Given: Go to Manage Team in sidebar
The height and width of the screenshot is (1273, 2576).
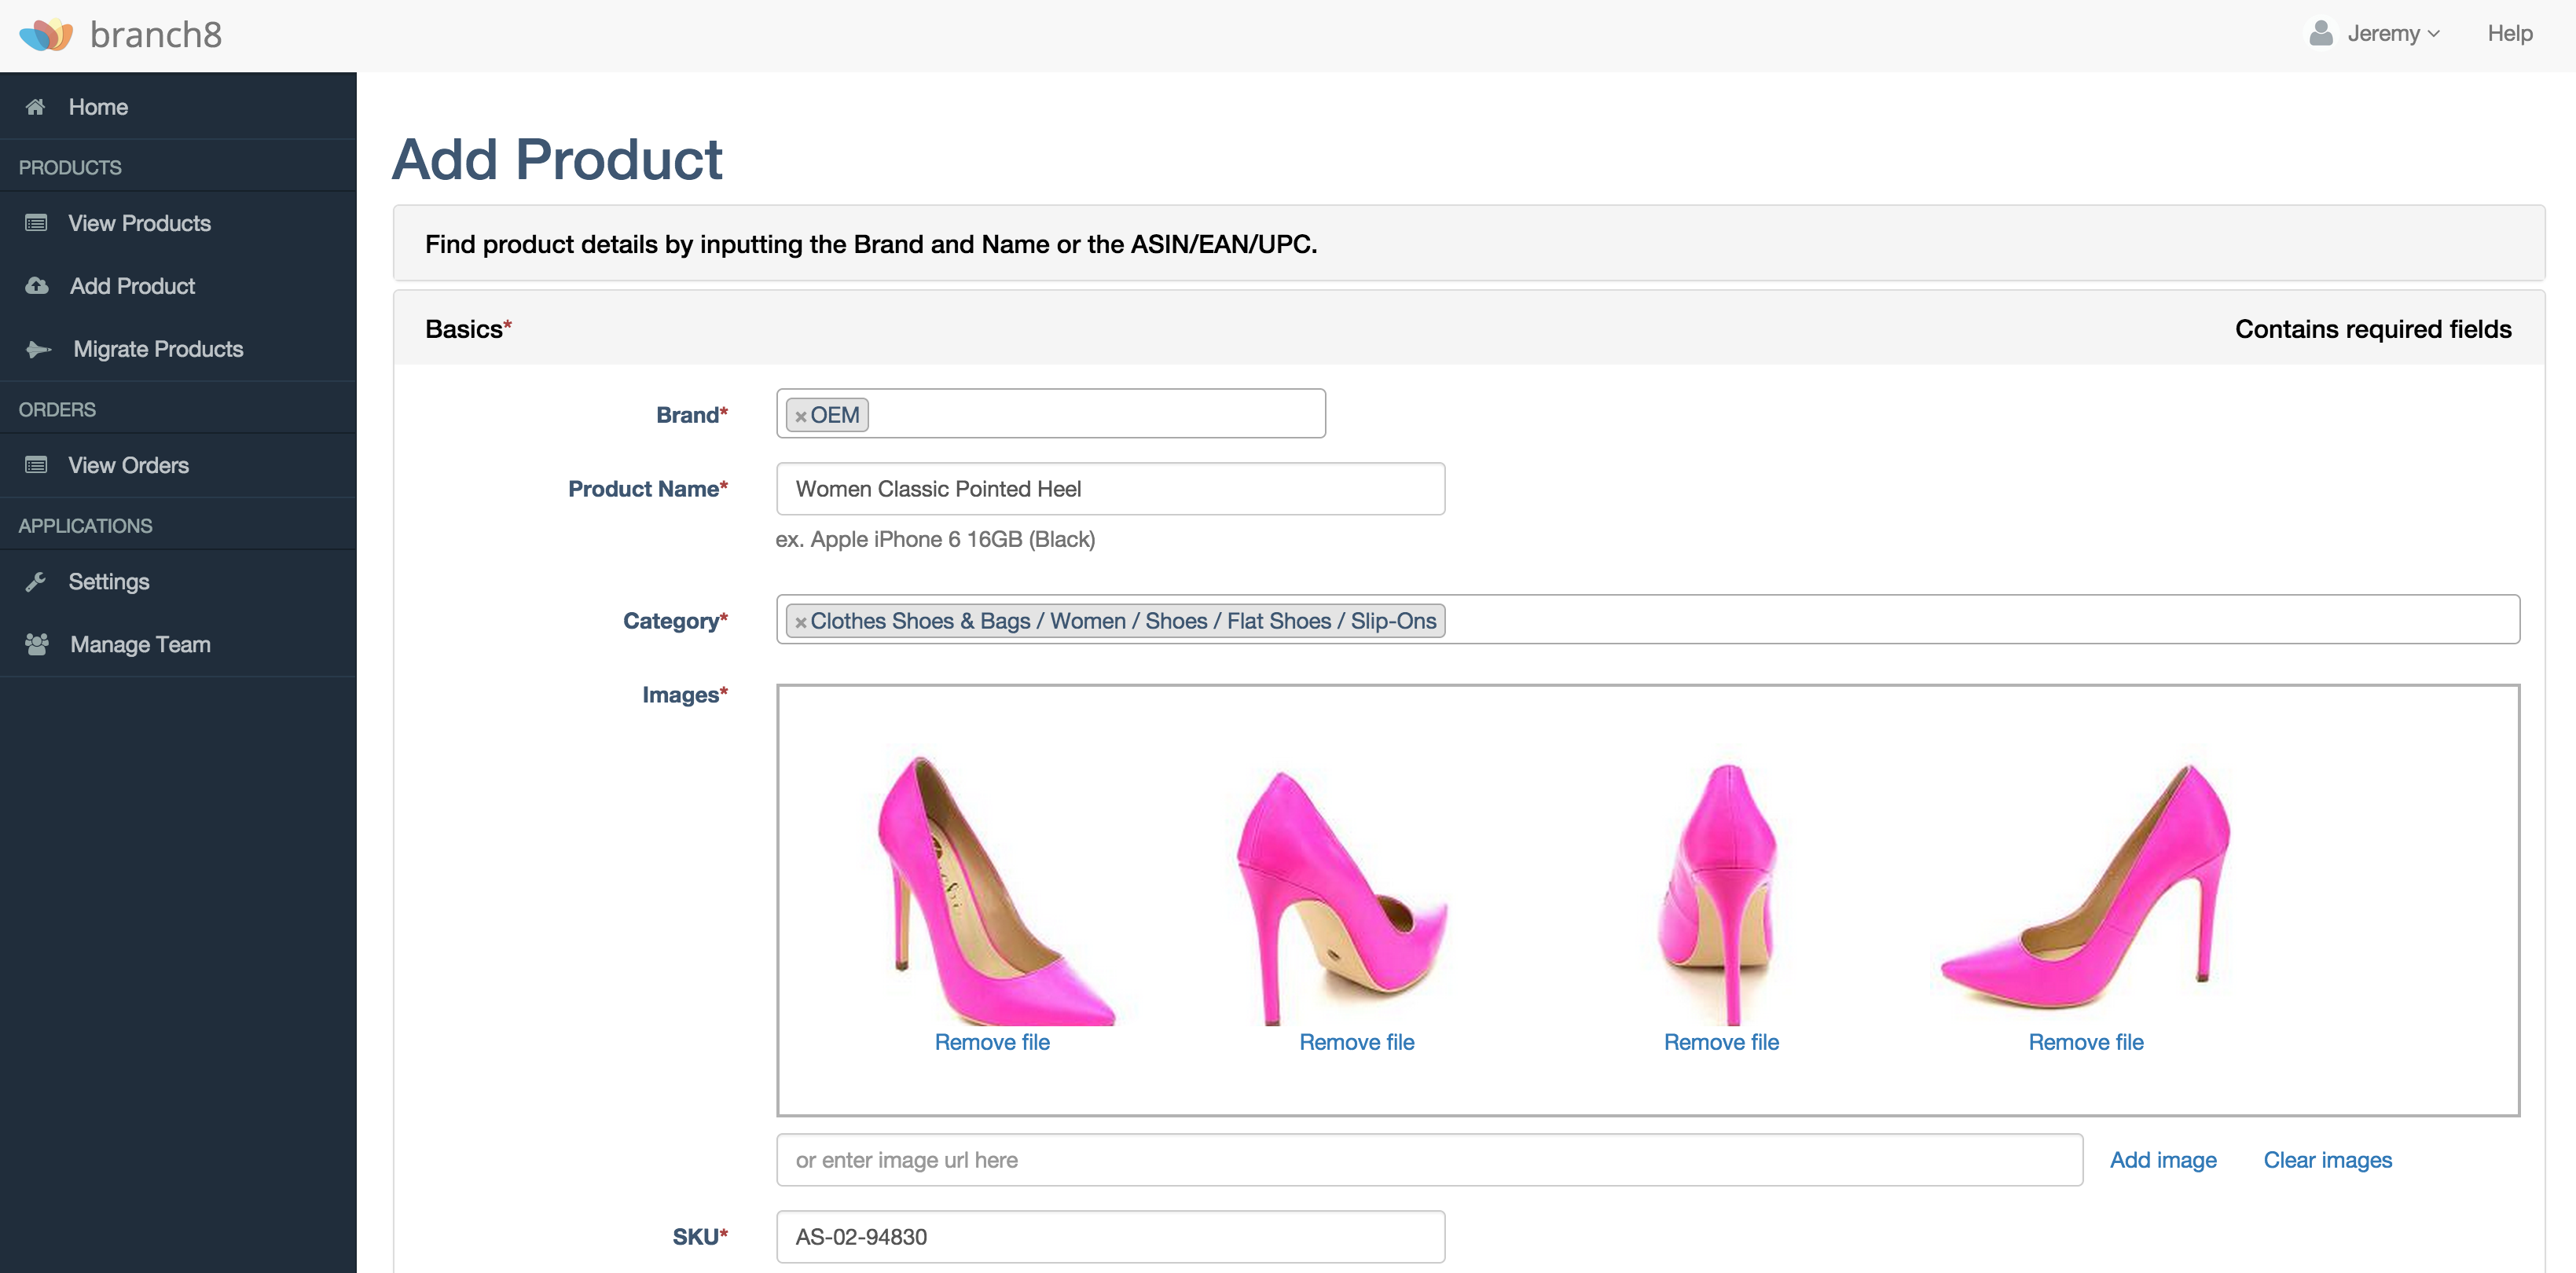Looking at the screenshot, I should tap(140, 644).
